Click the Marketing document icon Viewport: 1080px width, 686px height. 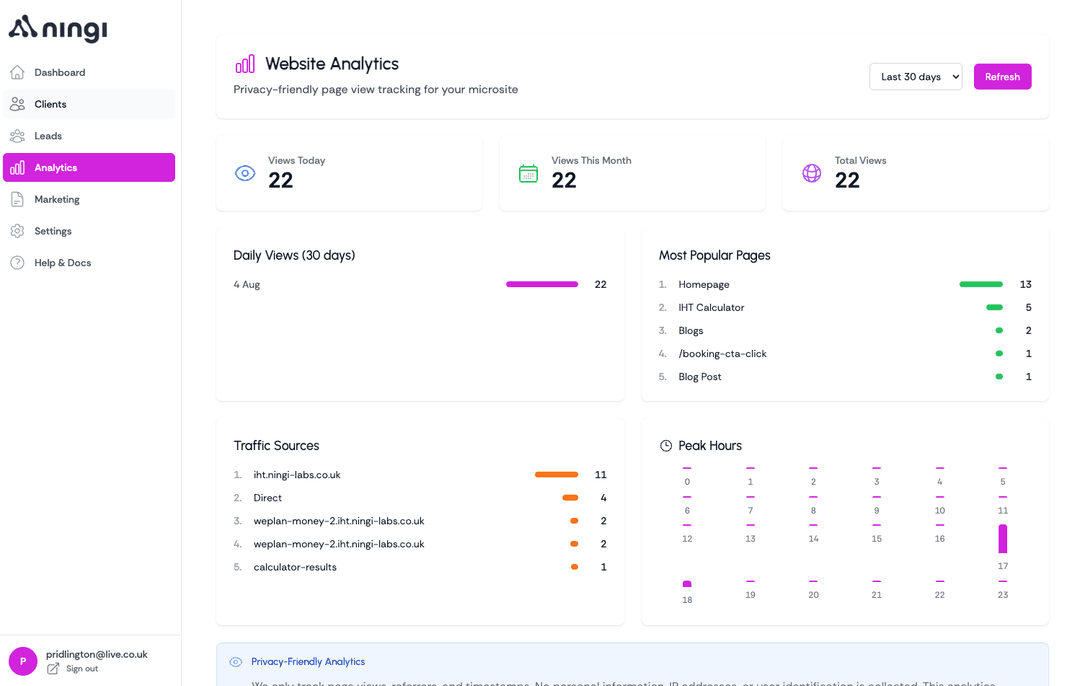point(16,199)
